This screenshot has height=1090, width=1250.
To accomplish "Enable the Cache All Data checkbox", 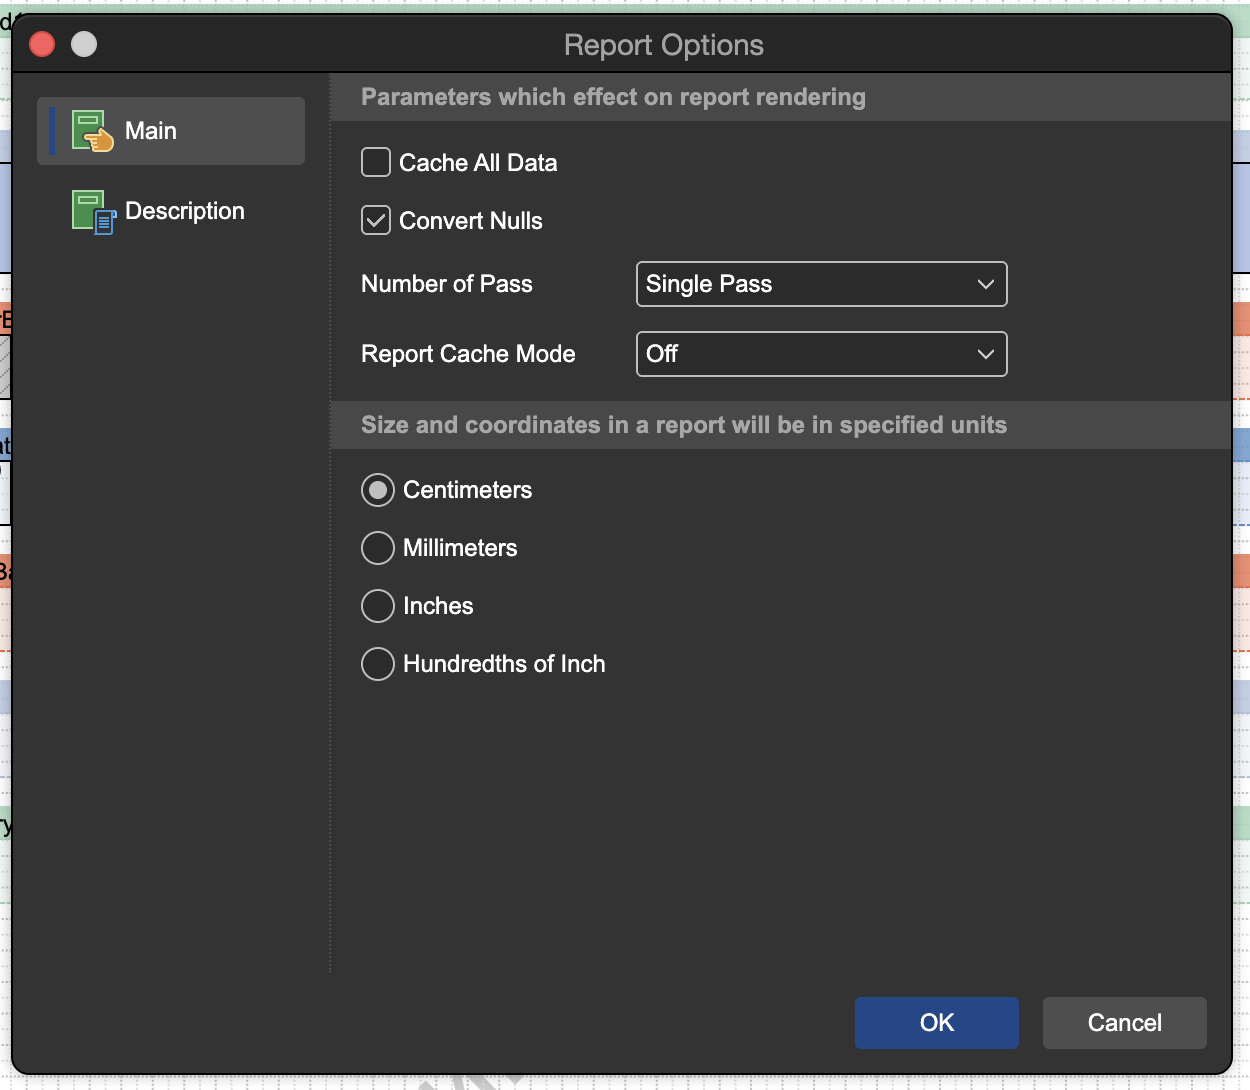I will (x=376, y=162).
